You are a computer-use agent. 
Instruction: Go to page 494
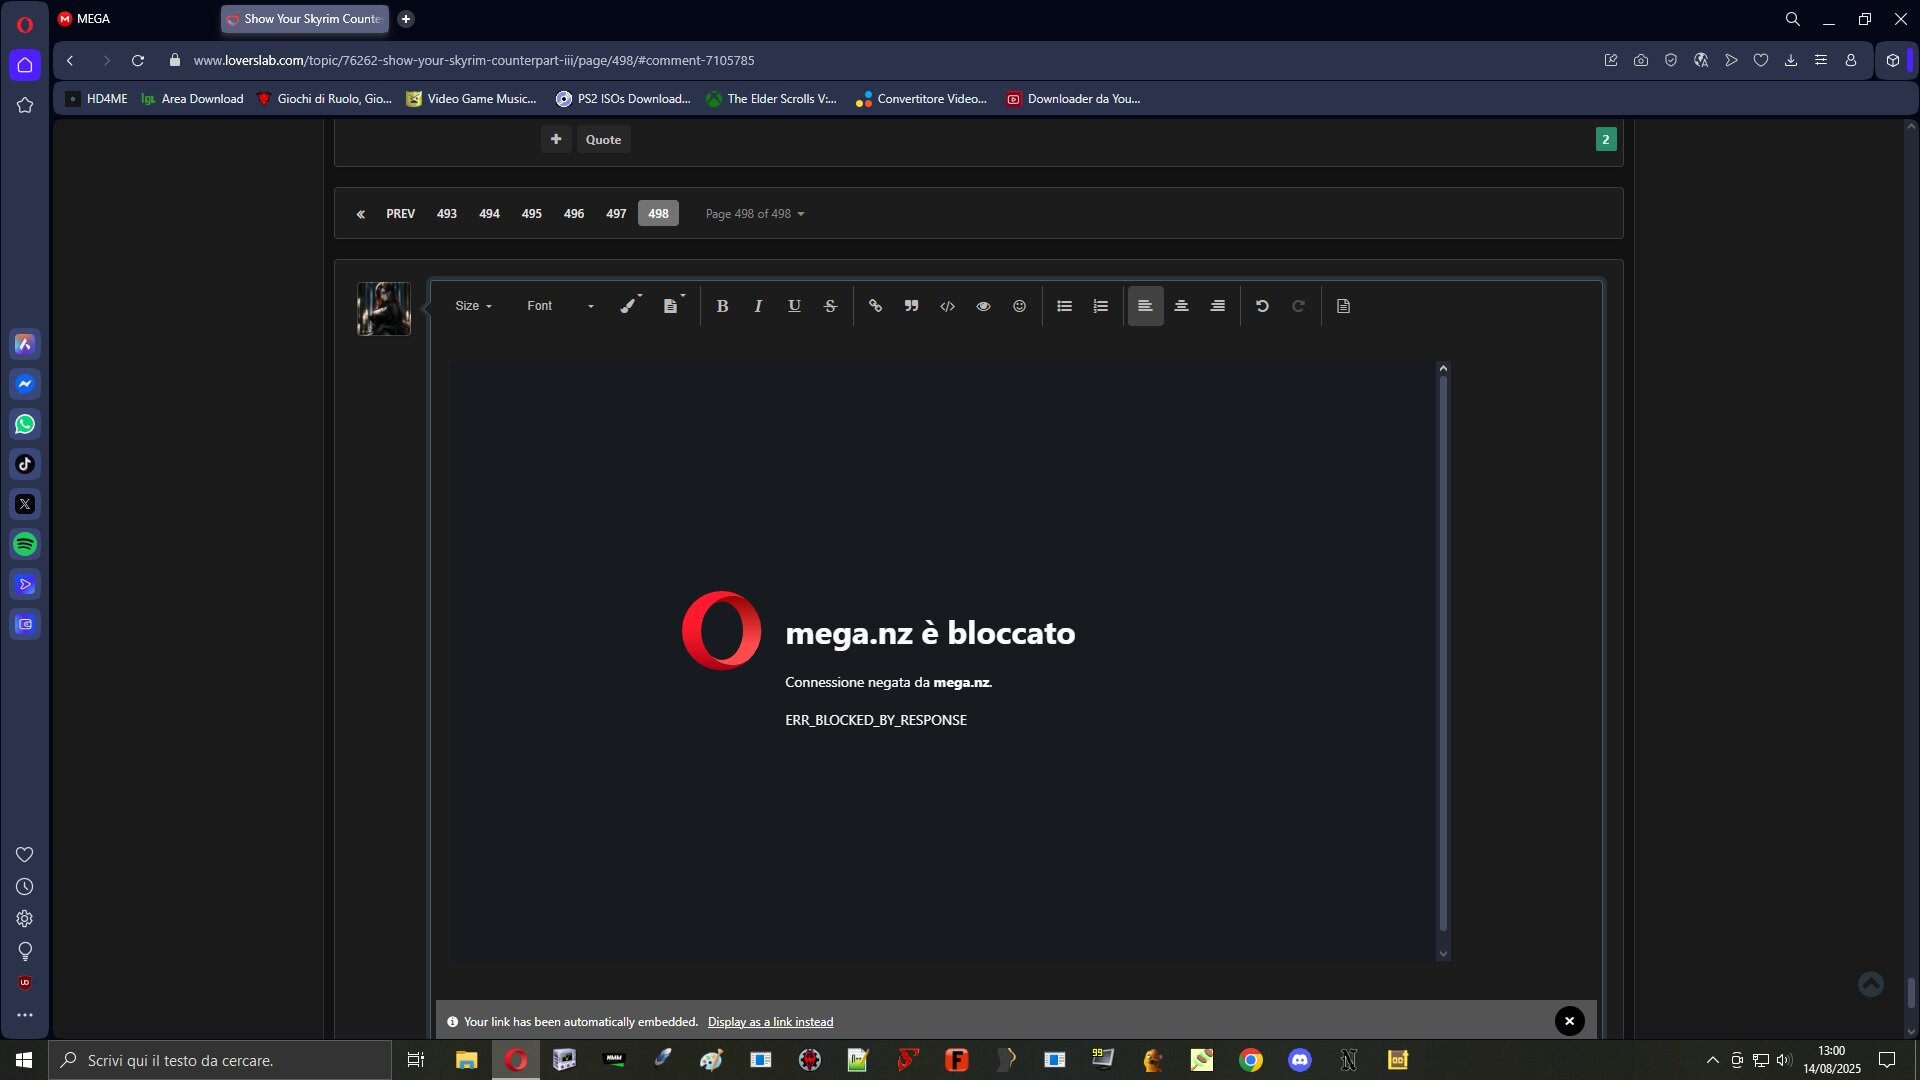pyautogui.click(x=489, y=214)
